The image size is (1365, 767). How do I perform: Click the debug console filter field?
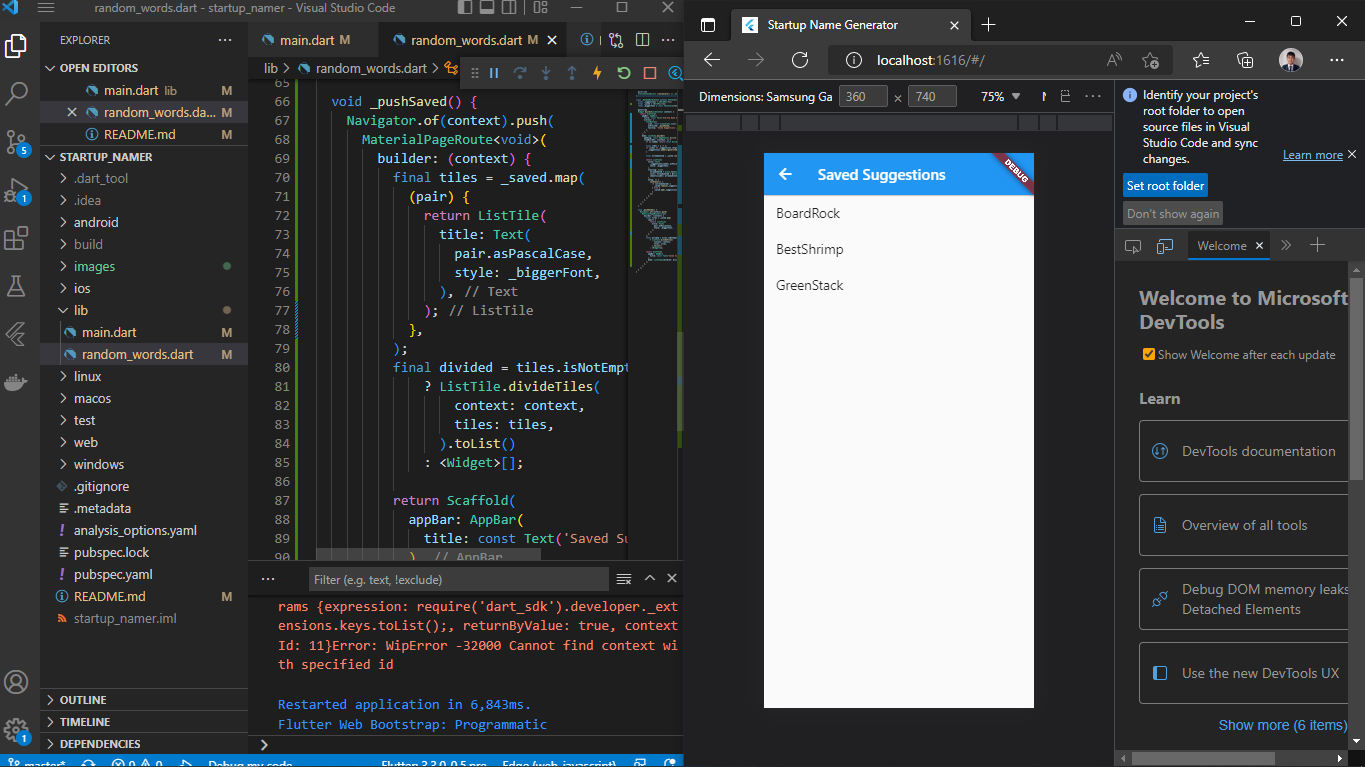458,579
